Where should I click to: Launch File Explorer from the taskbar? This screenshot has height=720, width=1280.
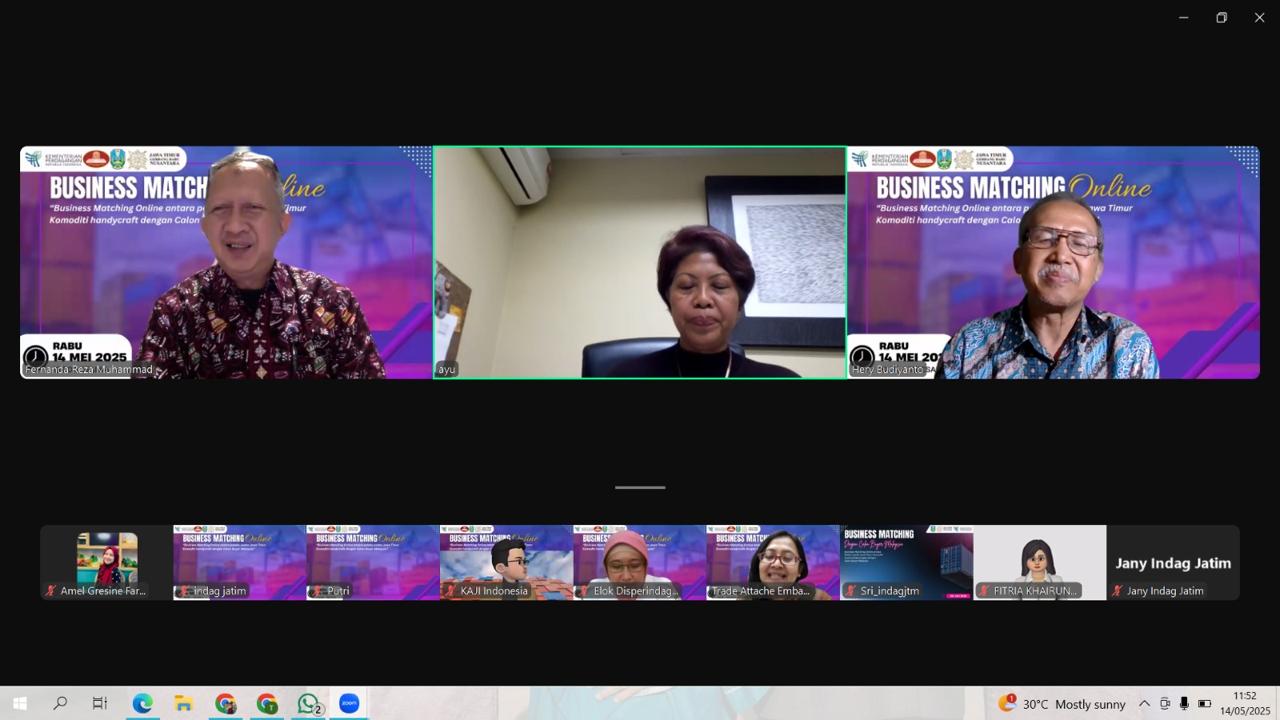[x=183, y=703]
